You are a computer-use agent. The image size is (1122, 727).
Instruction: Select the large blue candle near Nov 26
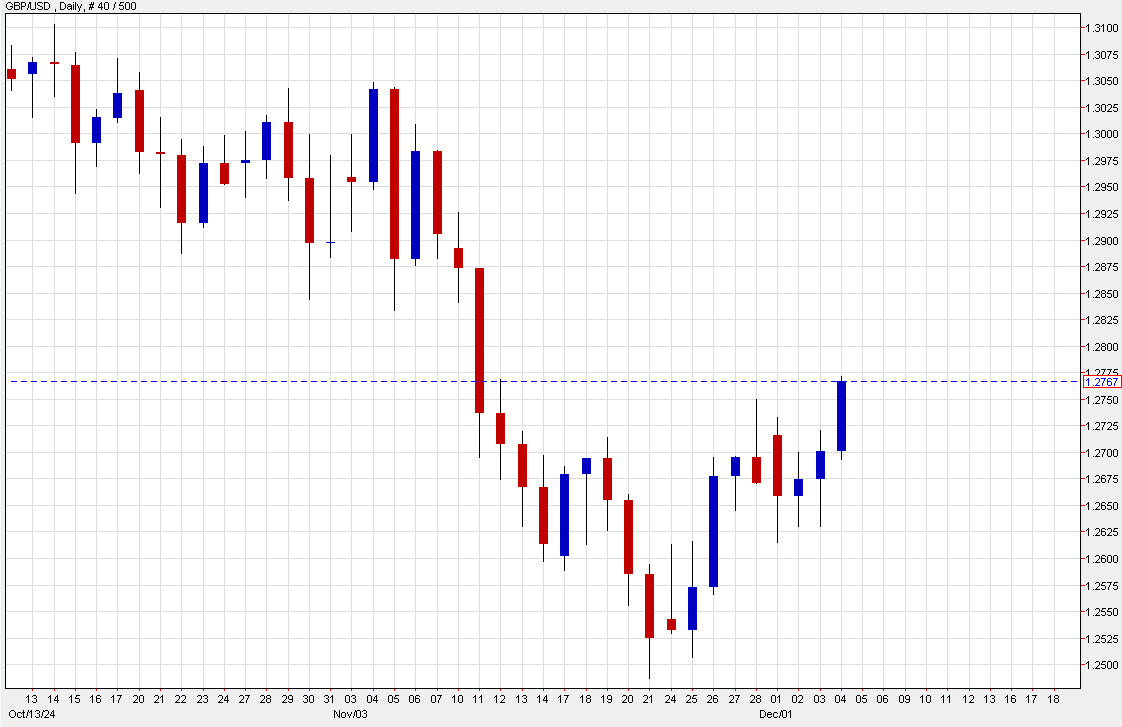712,530
